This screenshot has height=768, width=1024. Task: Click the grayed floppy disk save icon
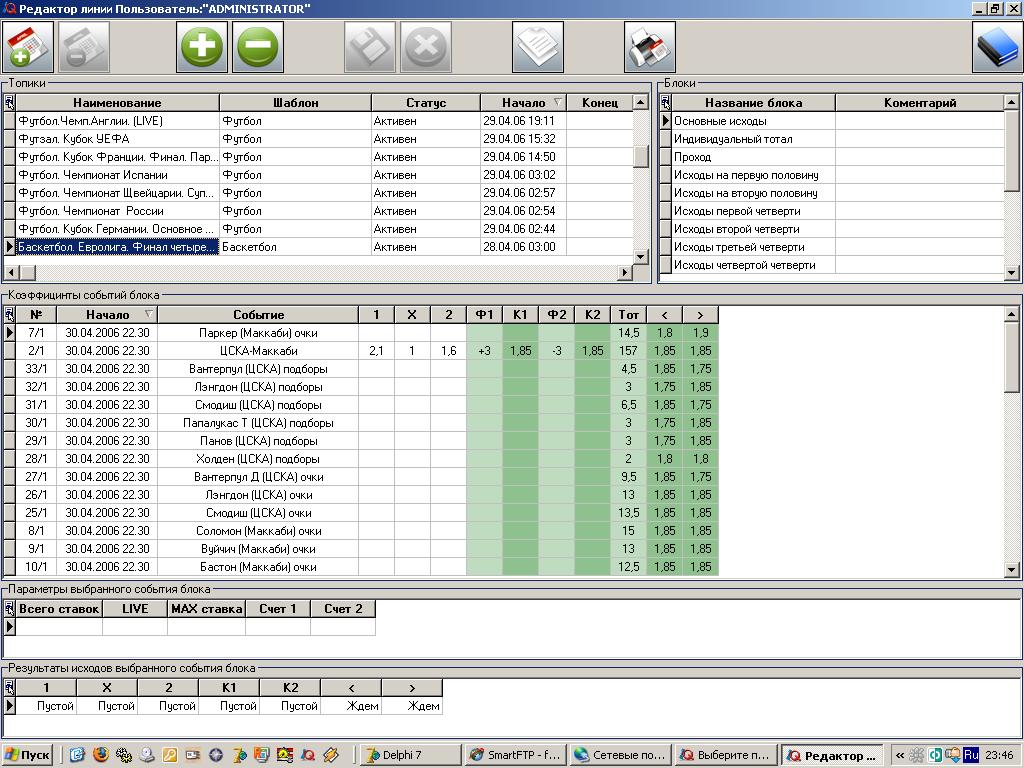coord(370,47)
